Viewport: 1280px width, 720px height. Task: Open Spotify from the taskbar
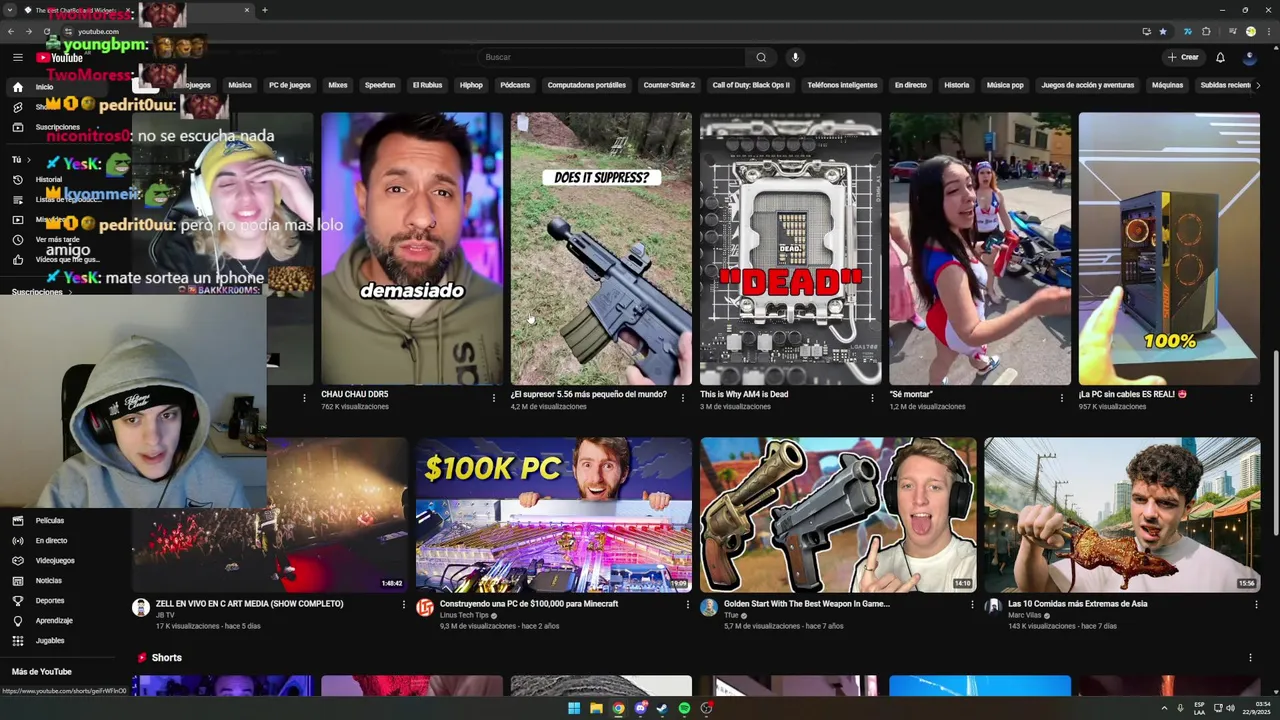(x=684, y=708)
